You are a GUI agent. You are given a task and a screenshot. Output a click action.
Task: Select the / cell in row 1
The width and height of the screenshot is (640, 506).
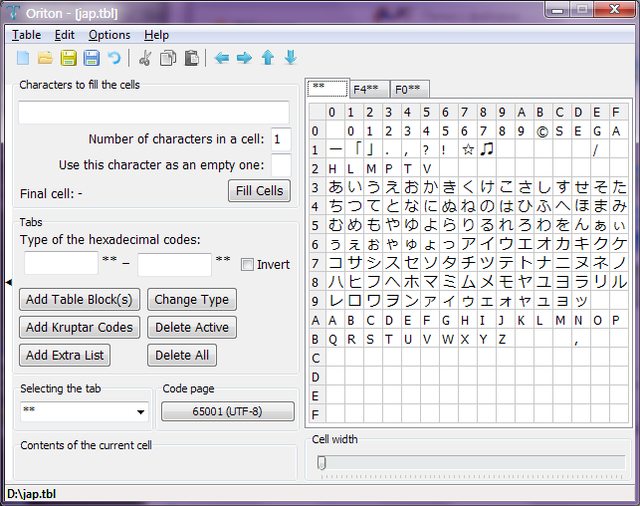point(600,150)
